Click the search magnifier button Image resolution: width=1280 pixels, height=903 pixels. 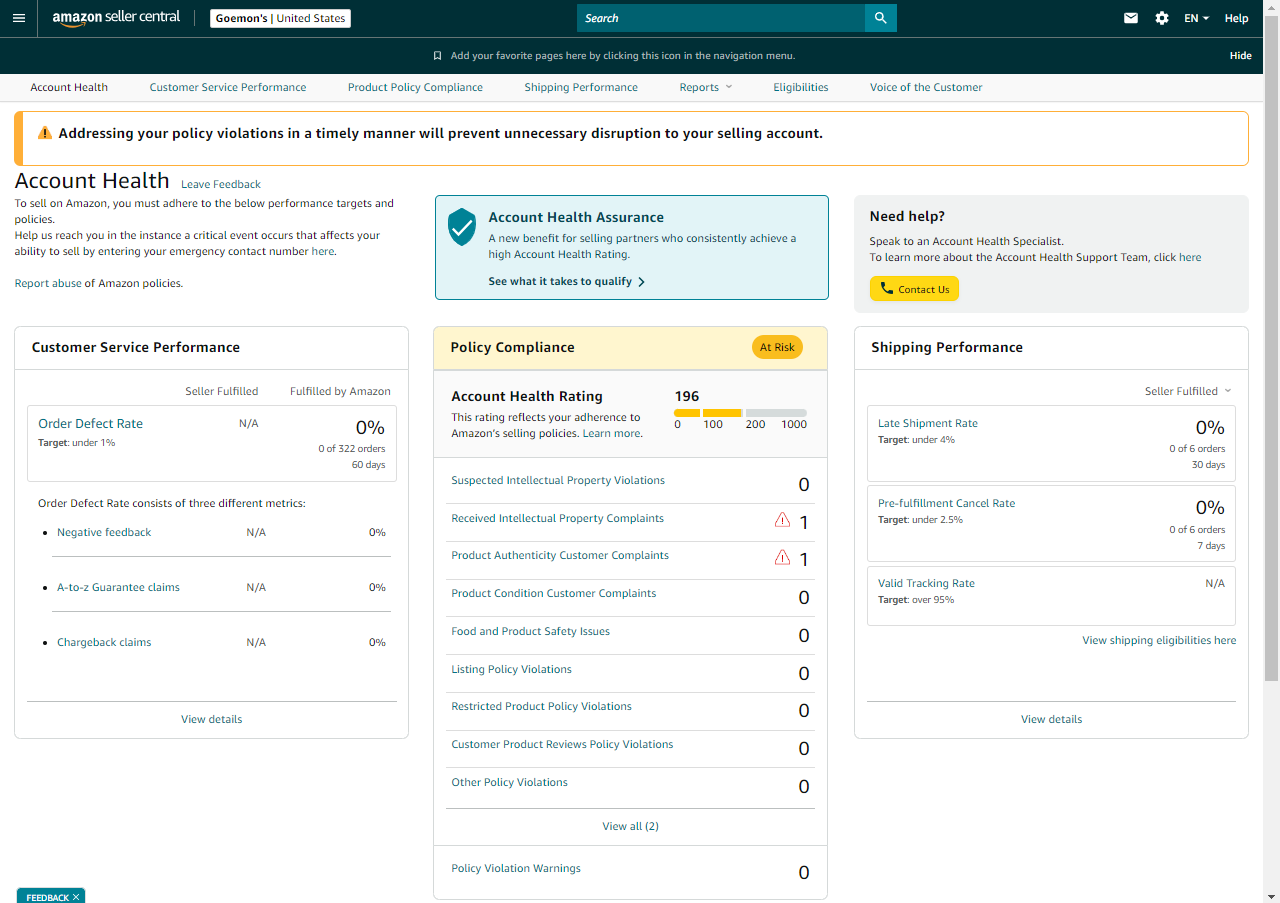(x=880, y=18)
